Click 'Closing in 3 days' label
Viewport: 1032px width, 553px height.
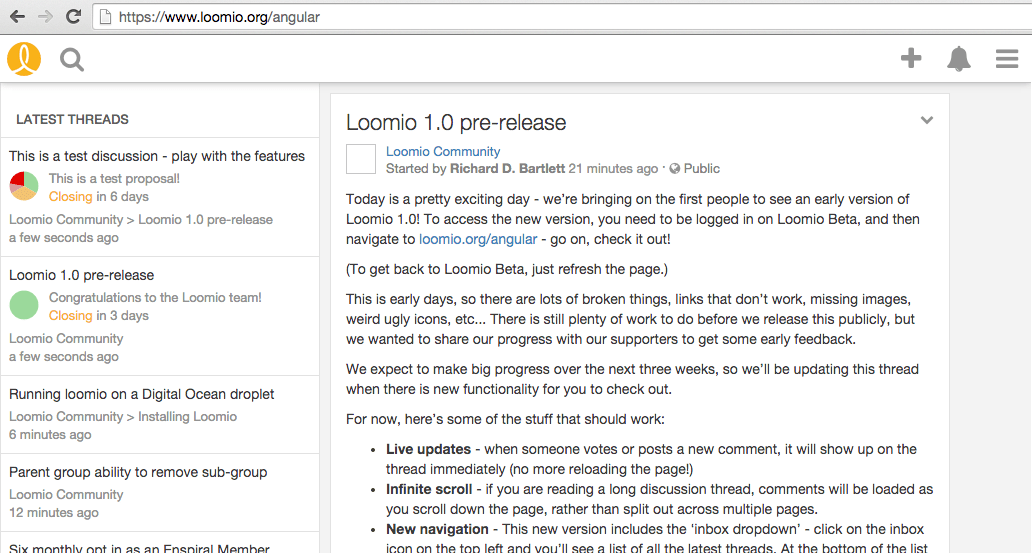point(99,315)
